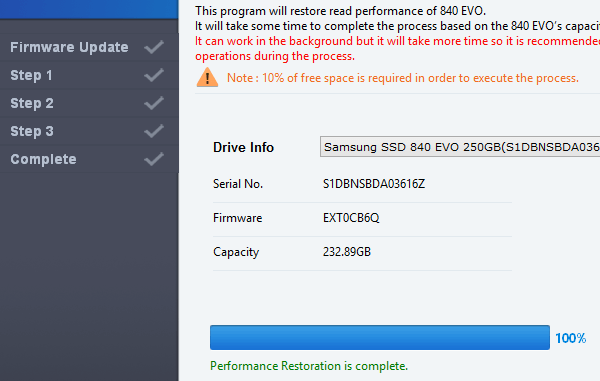Click 'Performance Restoration is complete.' message
Viewport: 600px width, 381px height.
click(x=309, y=366)
